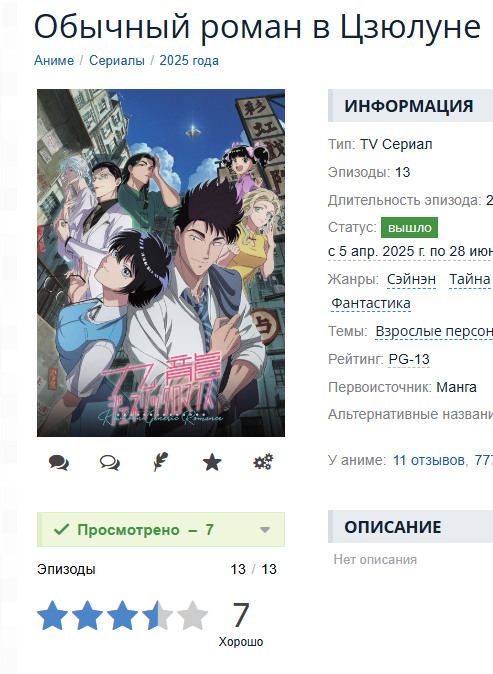The width and height of the screenshot is (493, 674).
Task: Click the PG-13 rating label
Action: coord(409,359)
